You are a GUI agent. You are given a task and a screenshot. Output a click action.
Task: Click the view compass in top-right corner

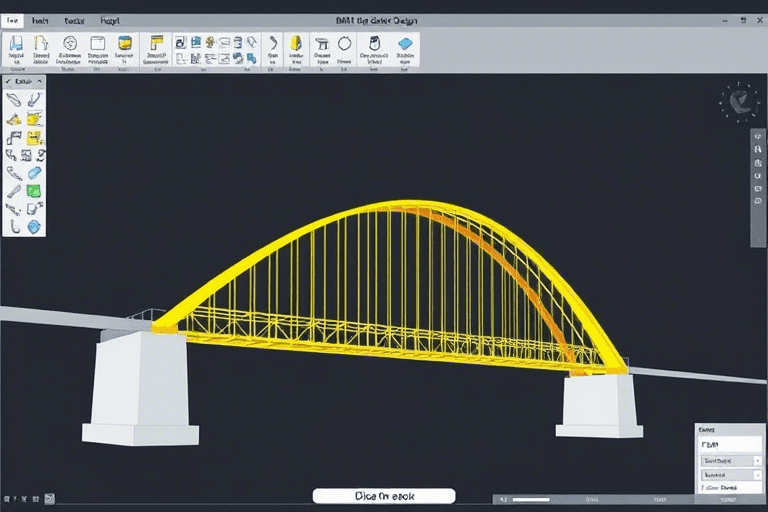(741, 101)
